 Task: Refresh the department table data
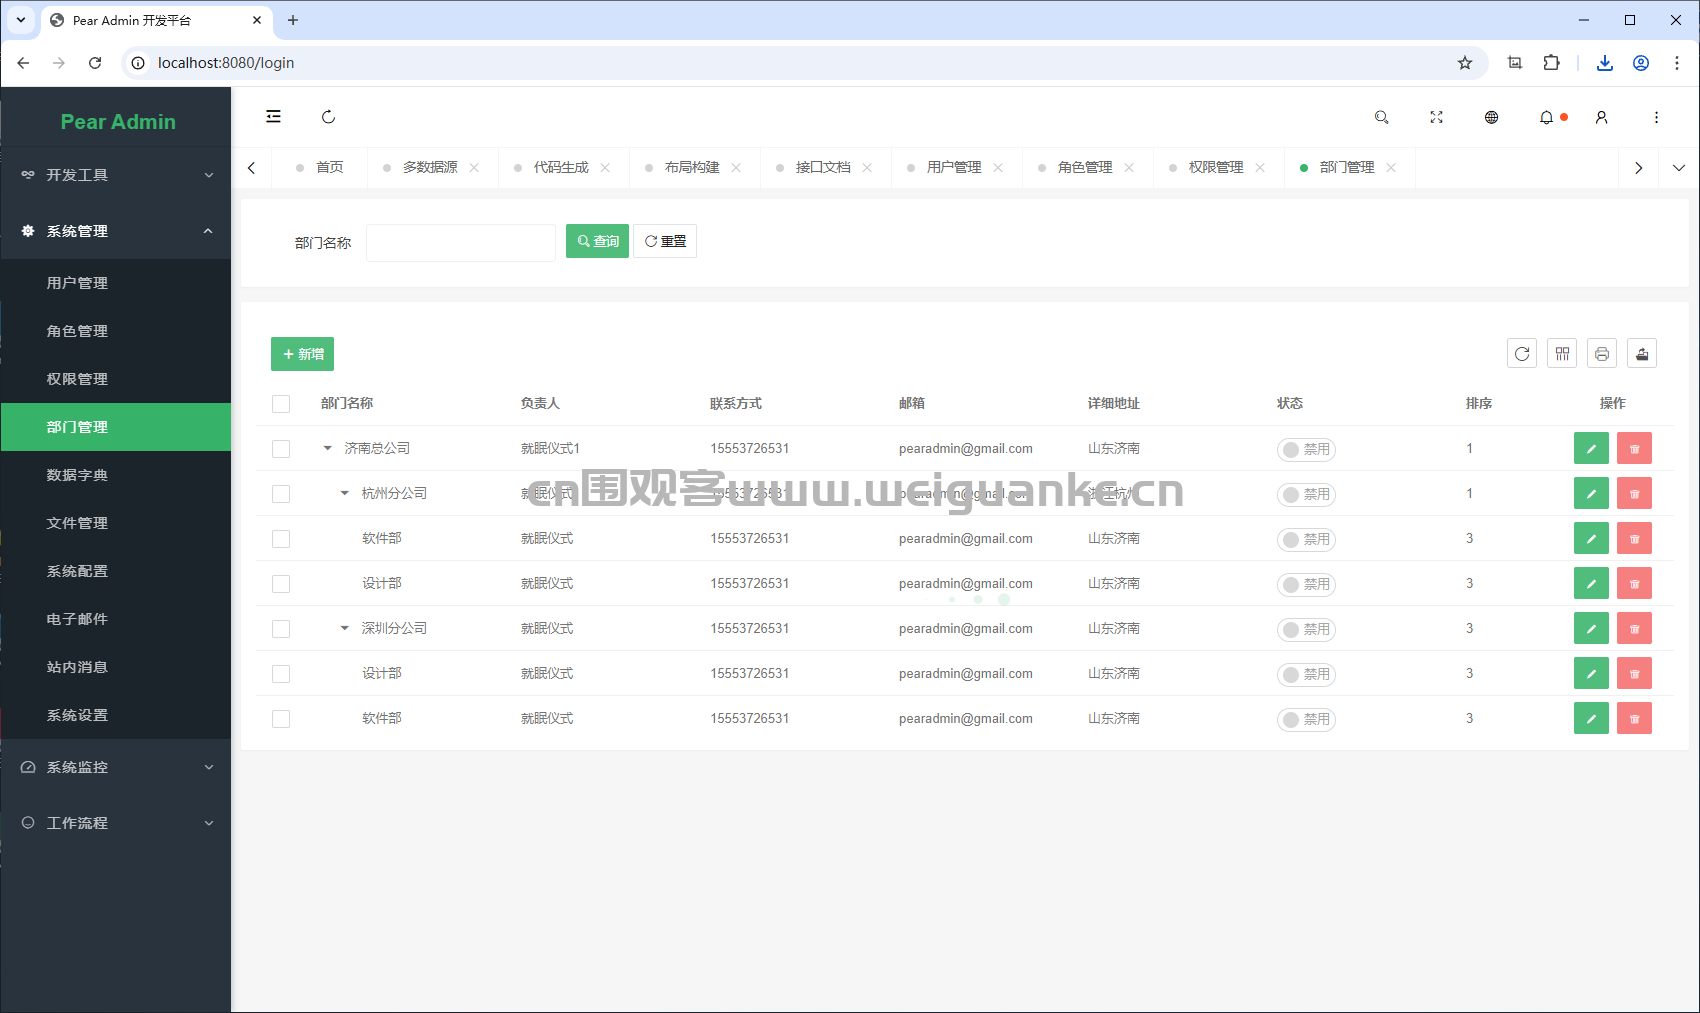(1522, 353)
